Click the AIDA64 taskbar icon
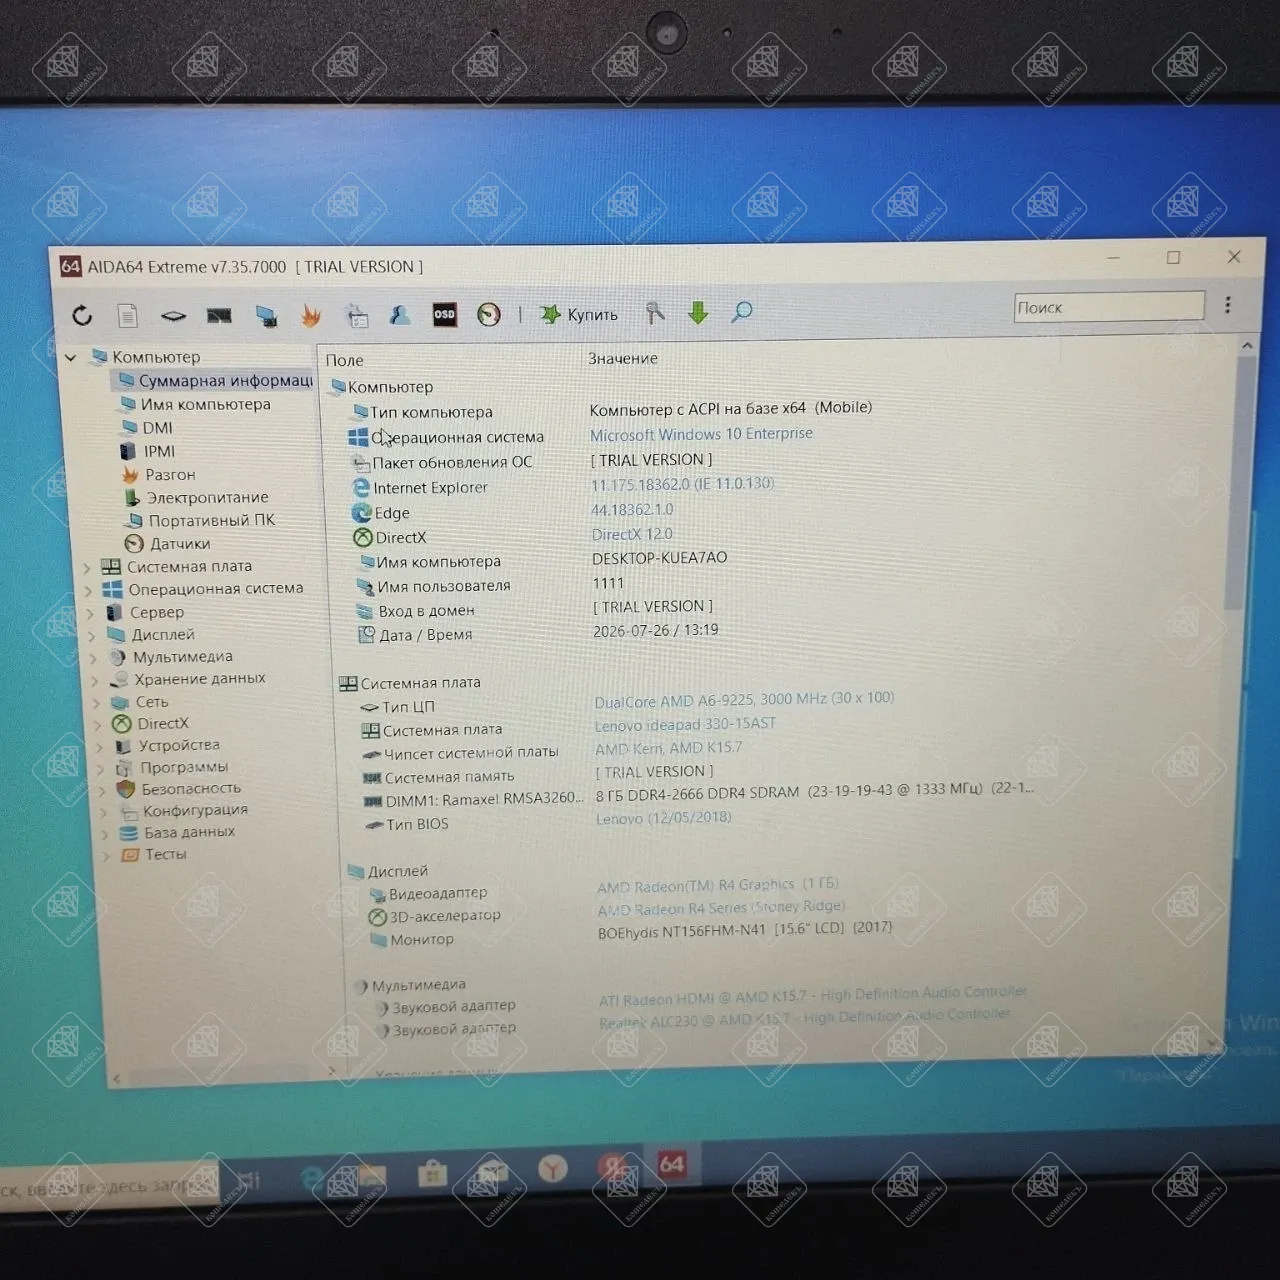The height and width of the screenshot is (1280, 1280). (672, 1164)
